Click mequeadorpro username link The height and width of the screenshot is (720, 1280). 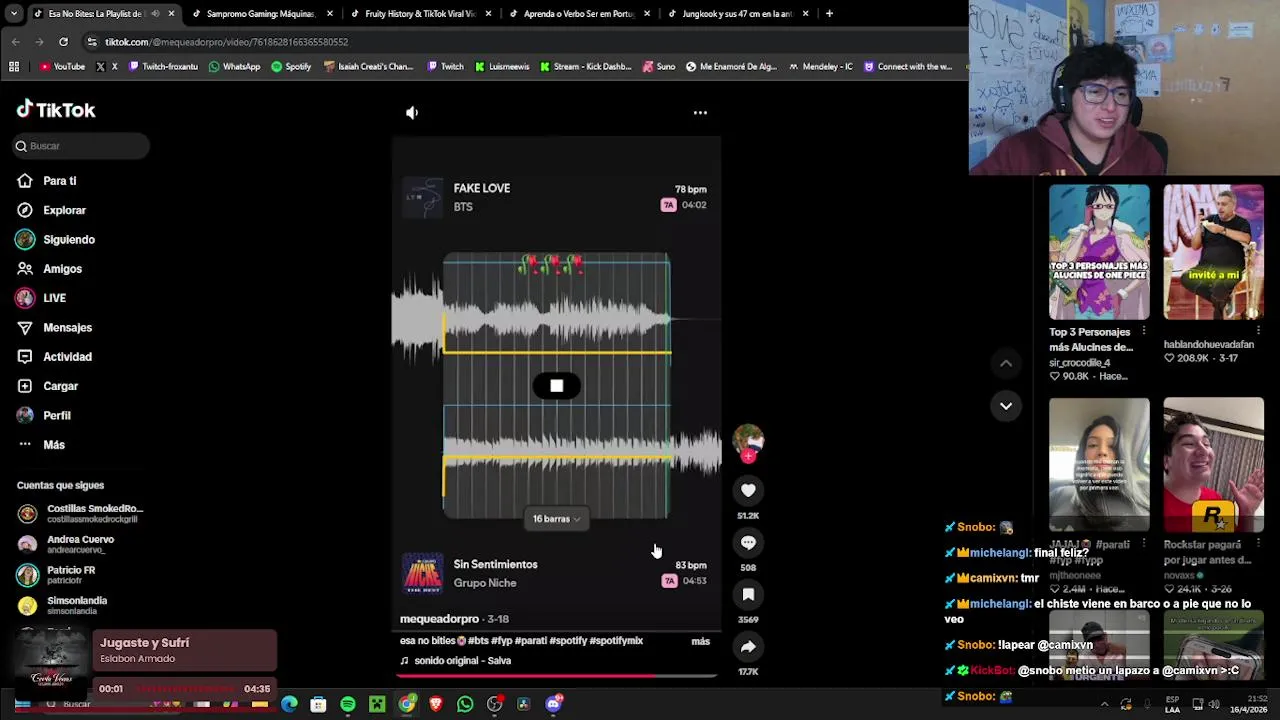pyautogui.click(x=439, y=619)
